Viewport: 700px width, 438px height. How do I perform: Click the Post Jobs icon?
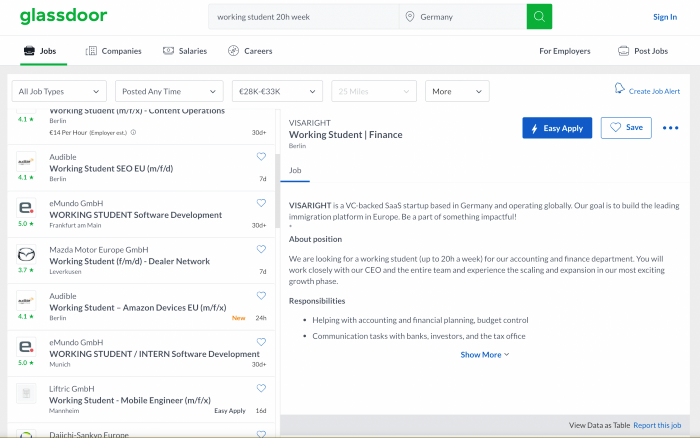(x=623, y=50)
